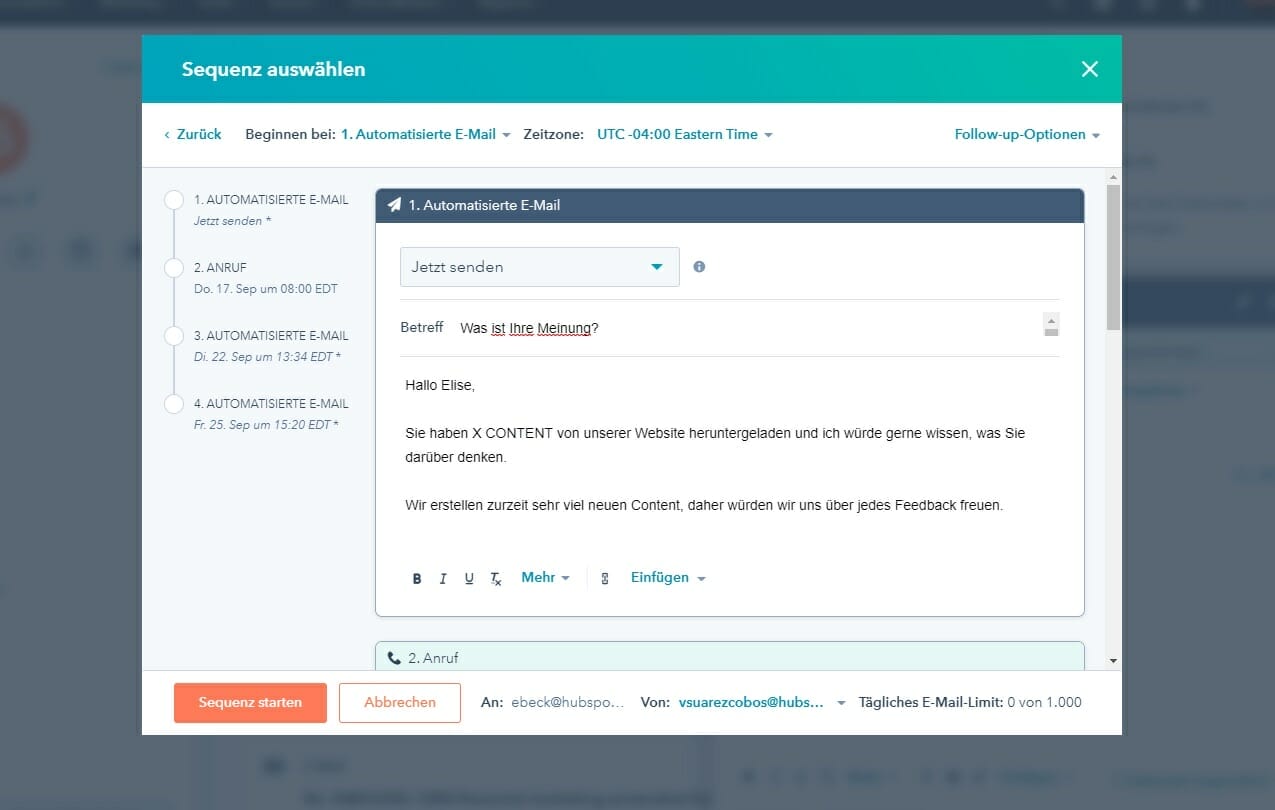The width and height of the screenshot is (1275, 810).
Task: Click the Sequenz starten button
Action: (249, 702)
